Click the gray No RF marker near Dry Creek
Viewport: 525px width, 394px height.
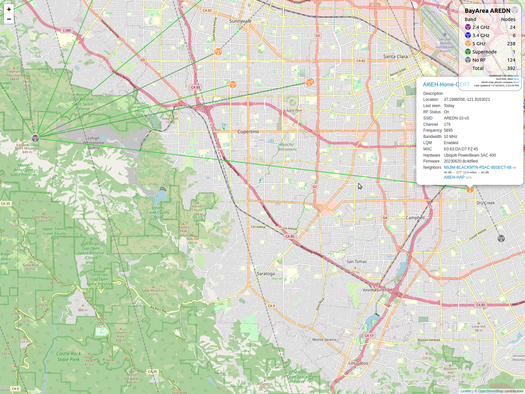pyautogui.click(x=501, y=238)
